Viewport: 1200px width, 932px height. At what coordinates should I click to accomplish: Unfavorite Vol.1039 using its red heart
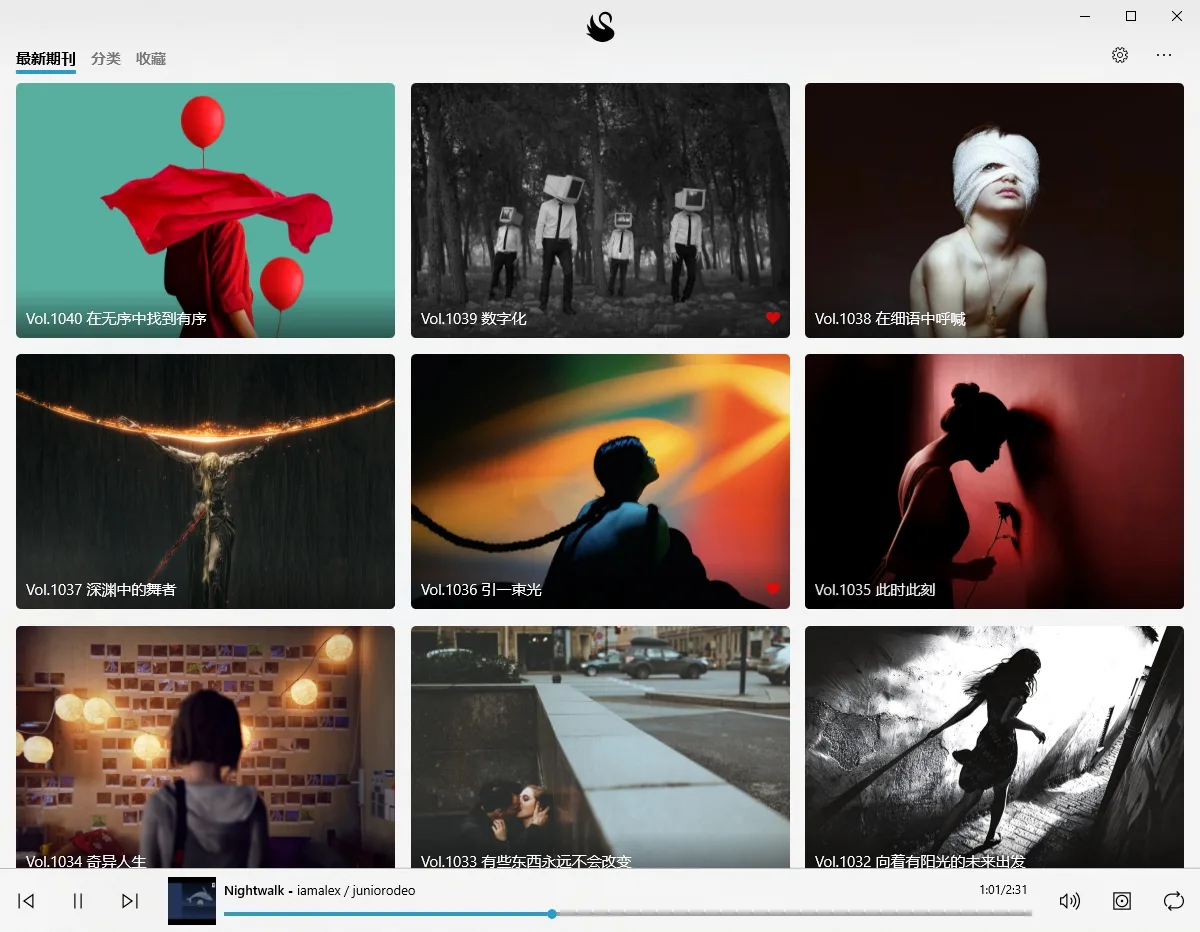click(x=773, y=318)
